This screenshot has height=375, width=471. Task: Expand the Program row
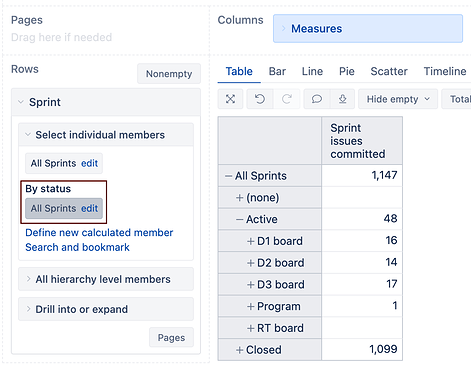[251, 306]
